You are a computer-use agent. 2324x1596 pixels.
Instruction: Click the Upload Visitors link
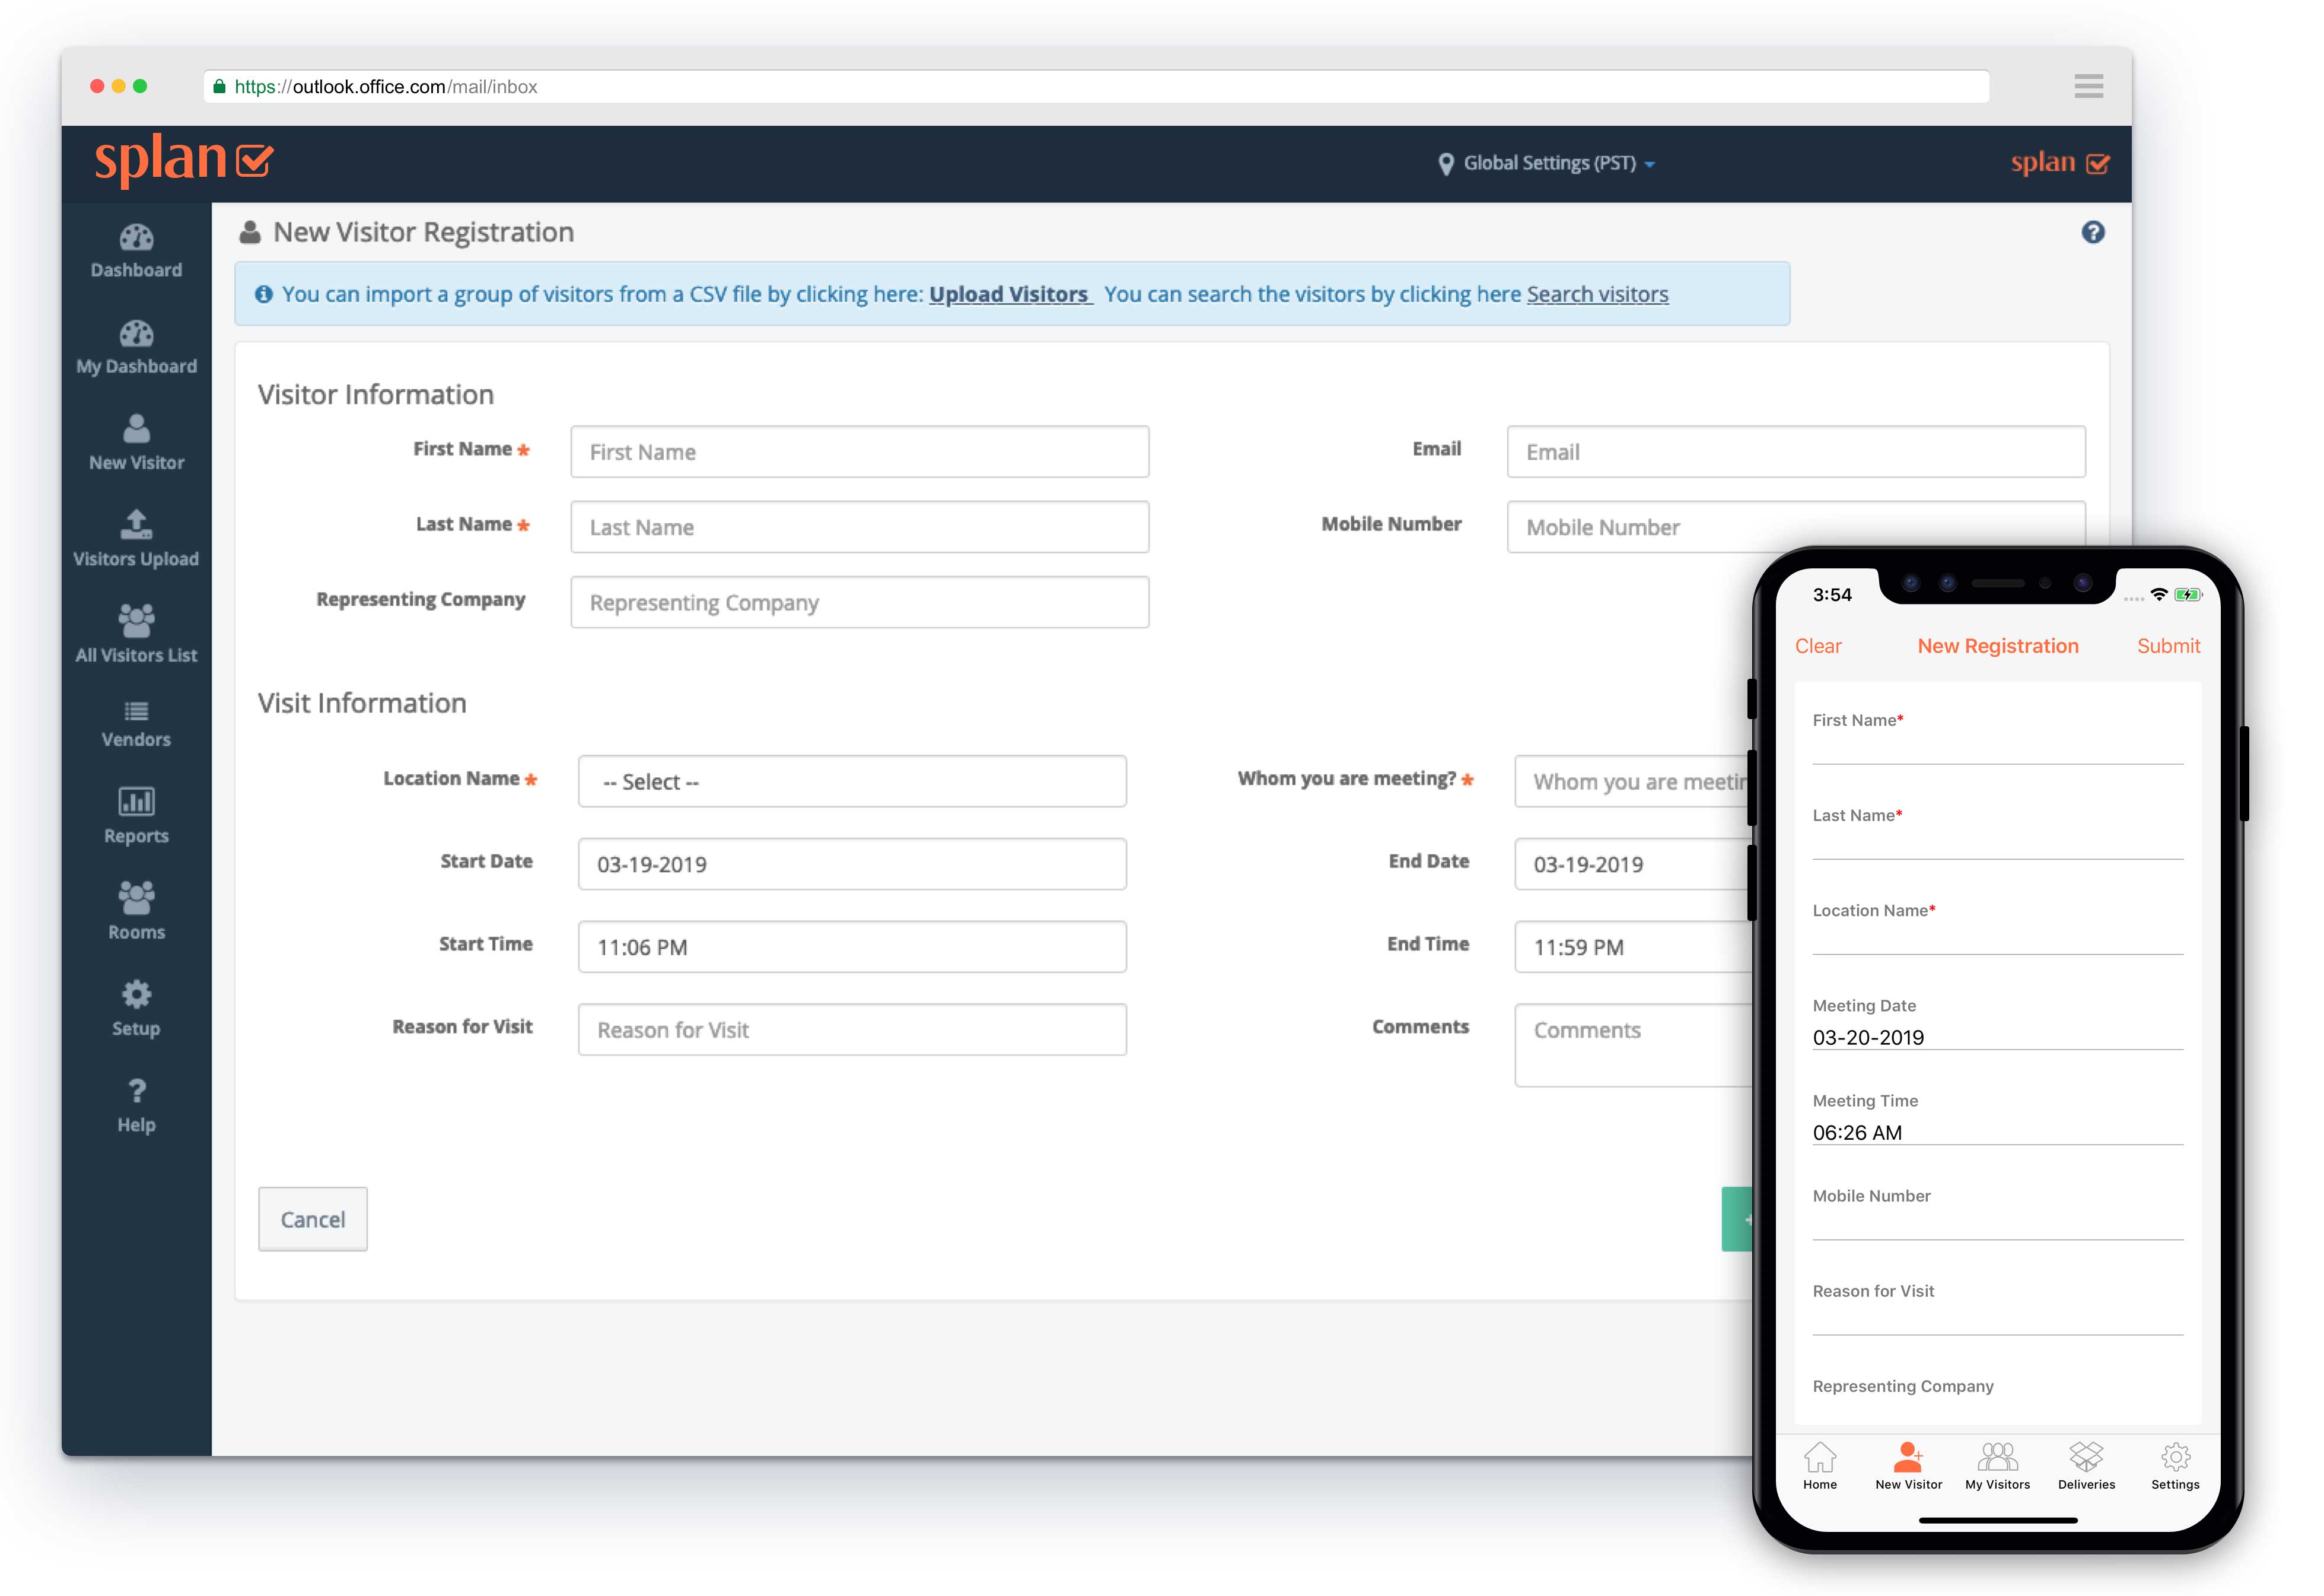point(1008,294)
